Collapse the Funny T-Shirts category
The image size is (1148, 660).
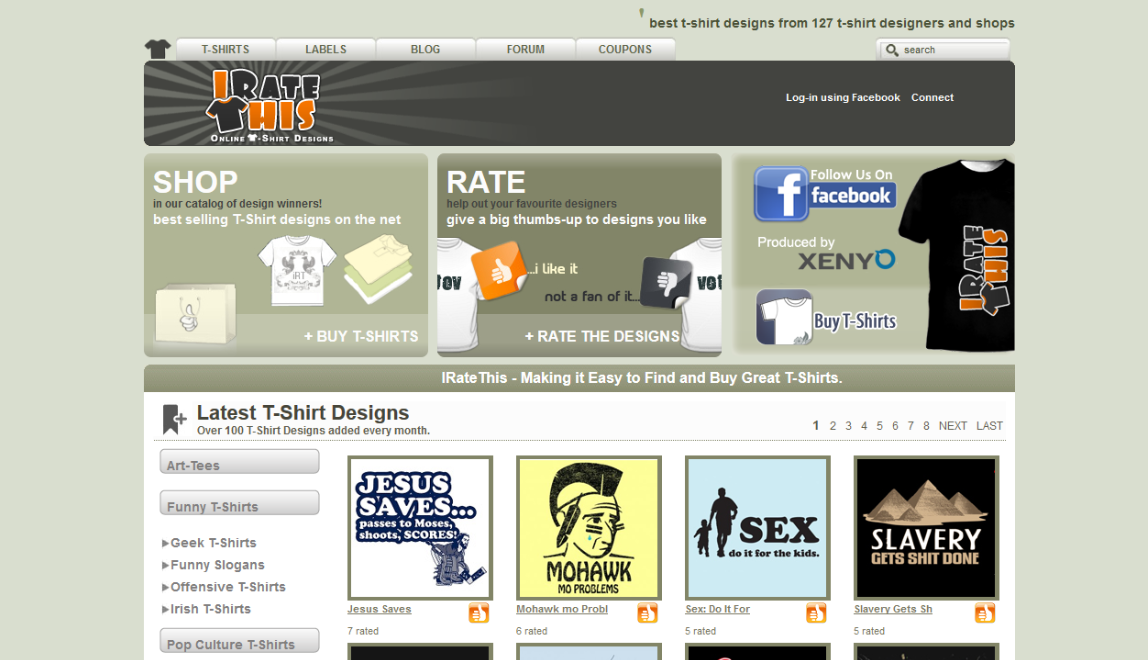(239, 503)
